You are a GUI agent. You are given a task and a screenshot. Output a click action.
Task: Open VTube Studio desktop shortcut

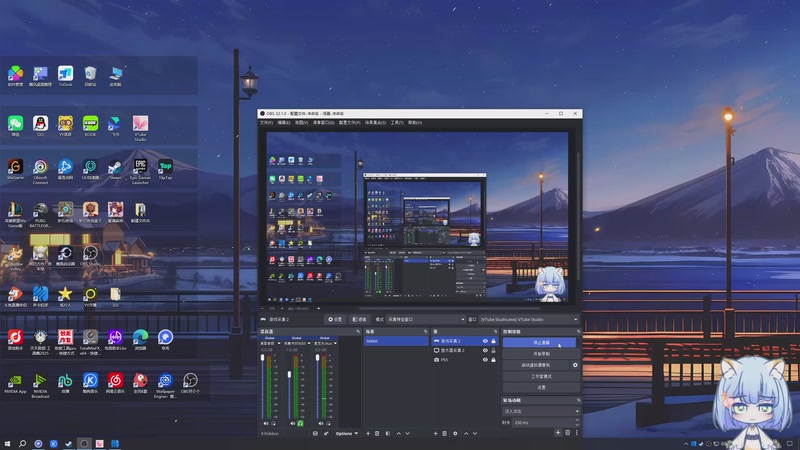[140, 128]
